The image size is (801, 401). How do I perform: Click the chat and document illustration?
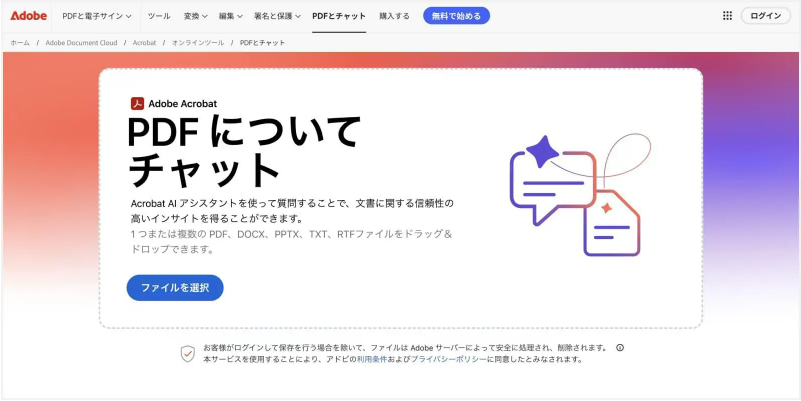[580, 195]
